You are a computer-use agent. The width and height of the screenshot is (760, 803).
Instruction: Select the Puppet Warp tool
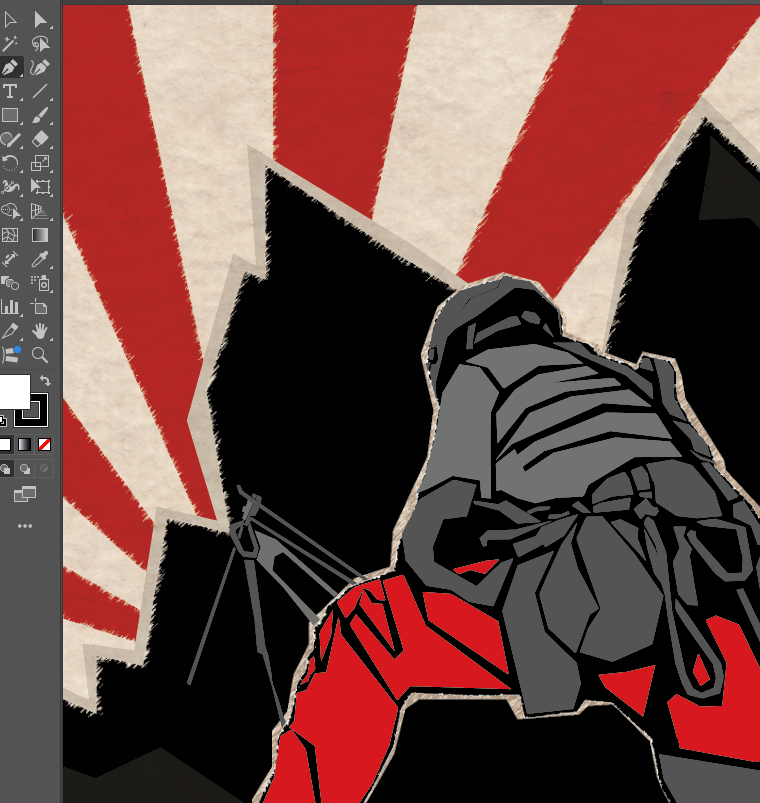[10, 187]
